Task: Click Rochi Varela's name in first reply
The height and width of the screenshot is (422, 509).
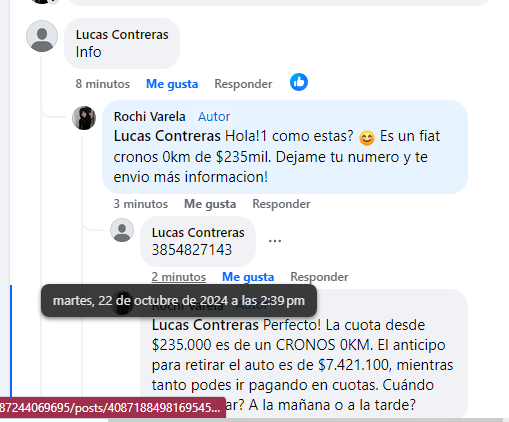Action: point(149,117)
